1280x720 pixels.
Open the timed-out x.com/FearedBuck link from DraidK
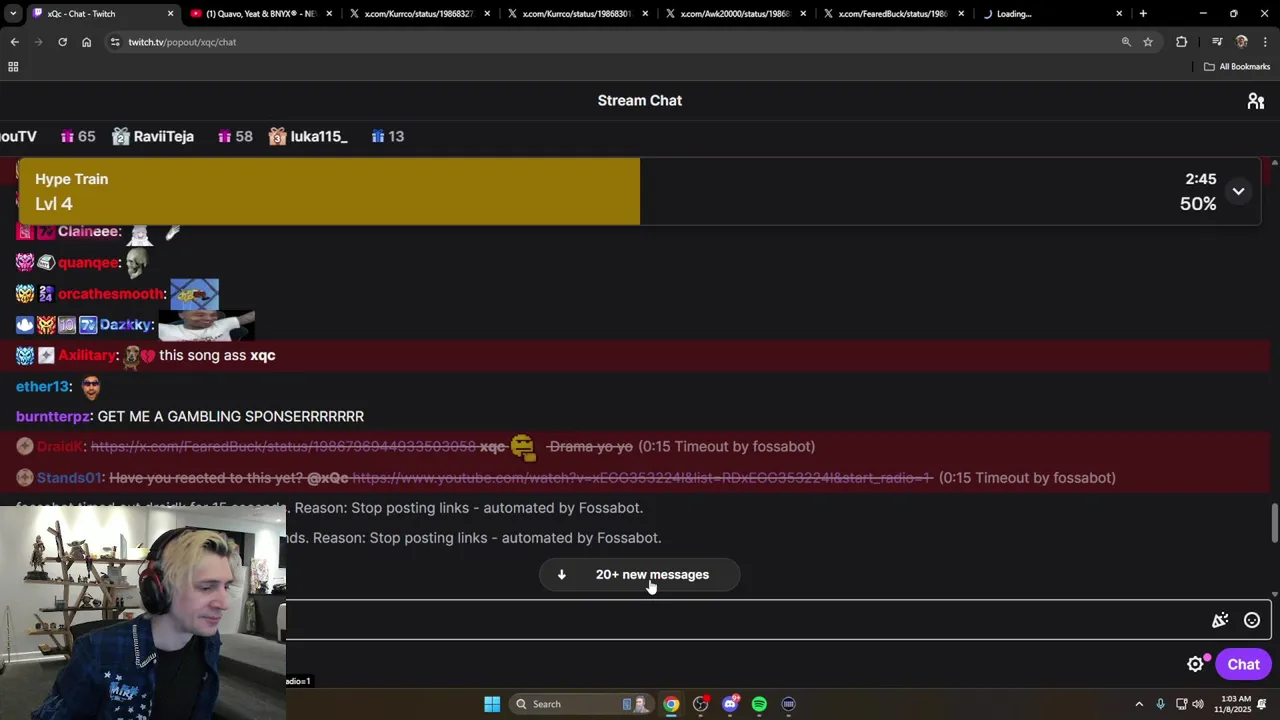coord(283,447)
